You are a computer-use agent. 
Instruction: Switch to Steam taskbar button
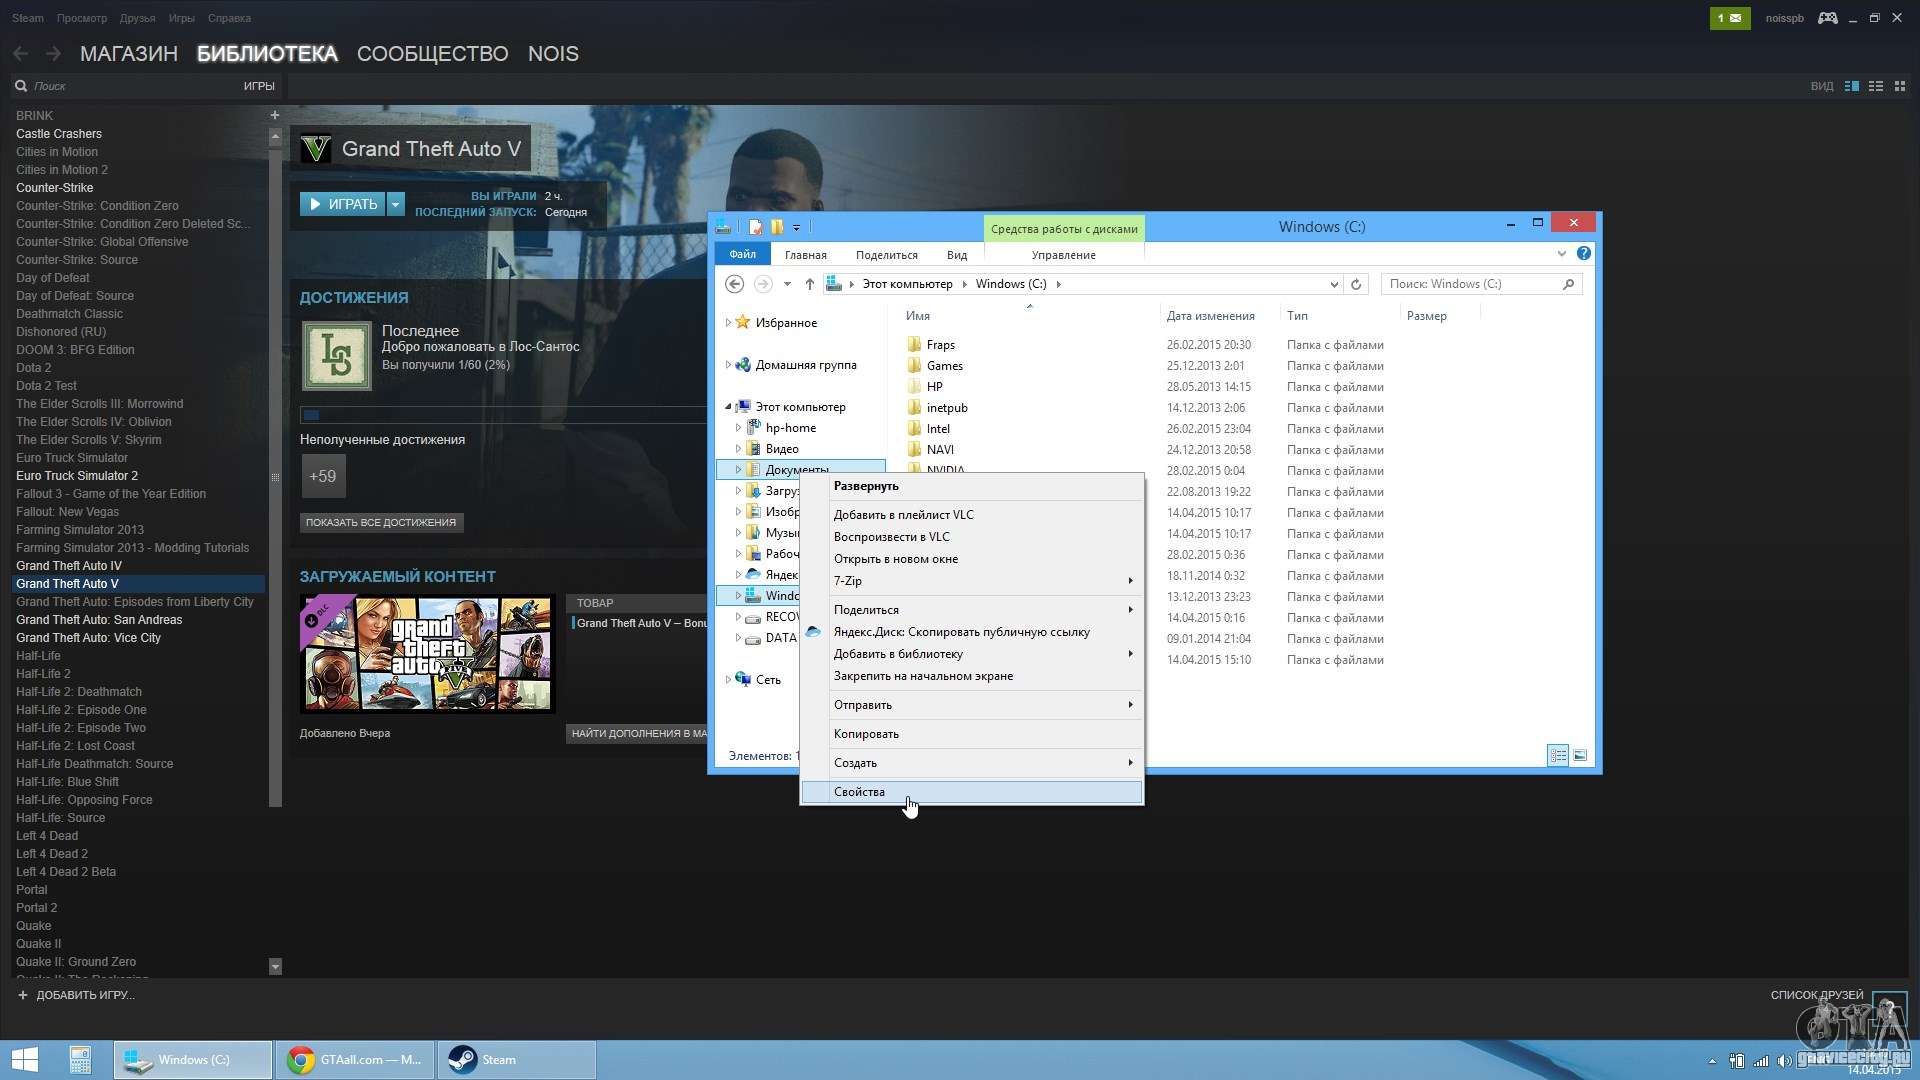[517, 1060]
